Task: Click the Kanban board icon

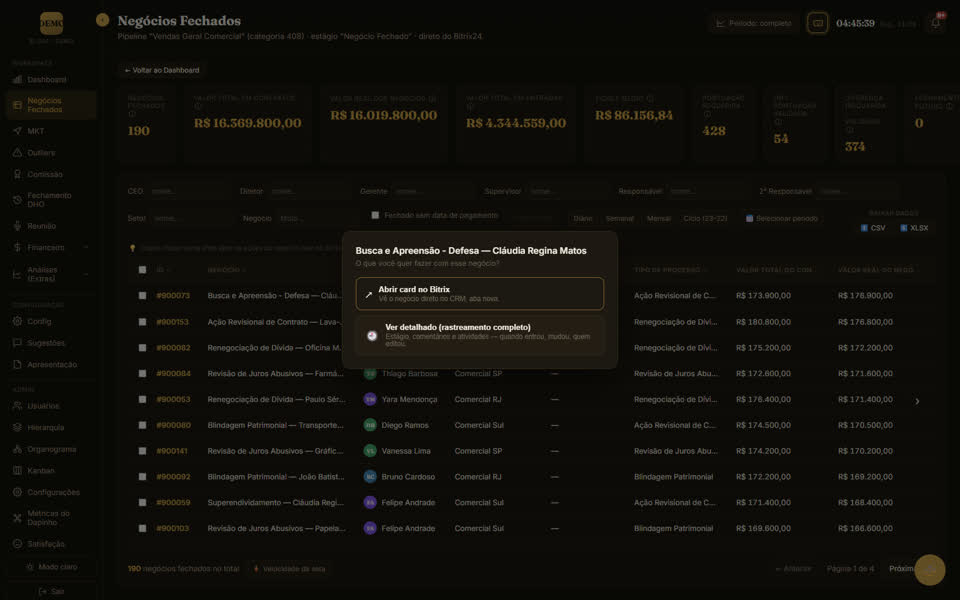Action: pyautogui.click(x=17, y=471)
